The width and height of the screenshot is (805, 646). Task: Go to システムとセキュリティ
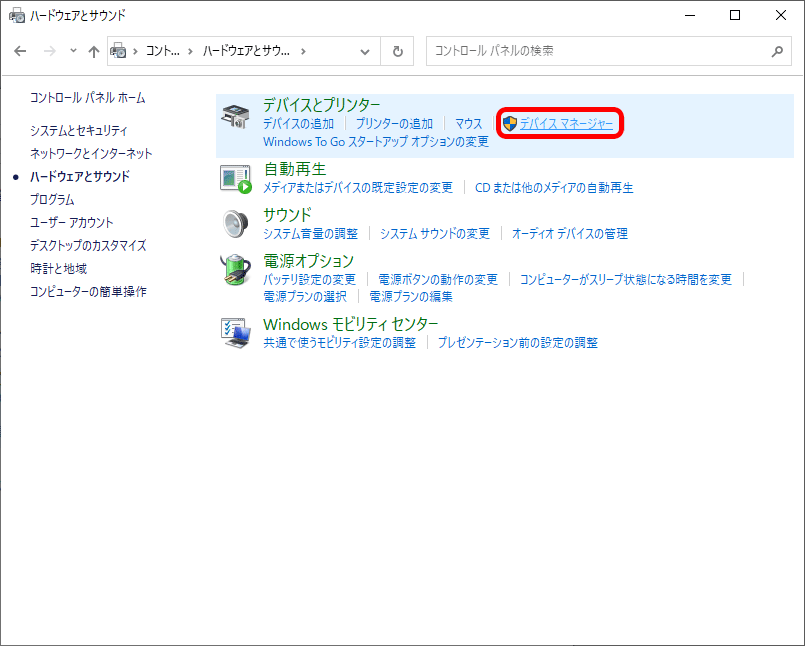point(79,130)
